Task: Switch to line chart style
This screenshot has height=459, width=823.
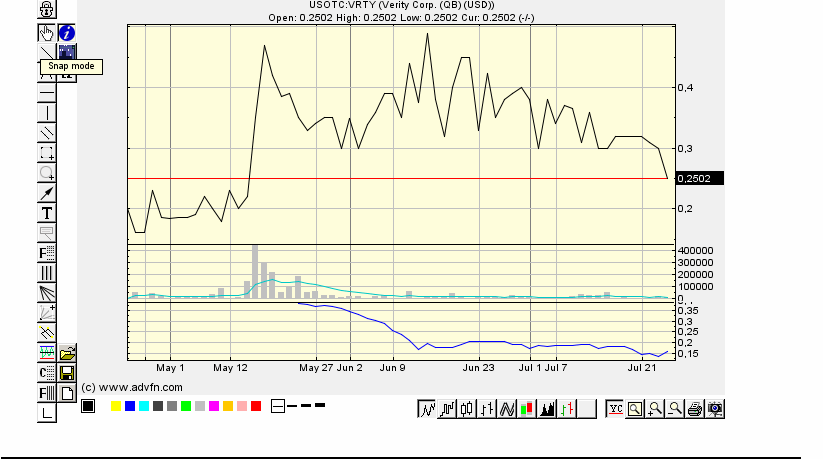Action: pyautogui.click(x=427, y=409)
